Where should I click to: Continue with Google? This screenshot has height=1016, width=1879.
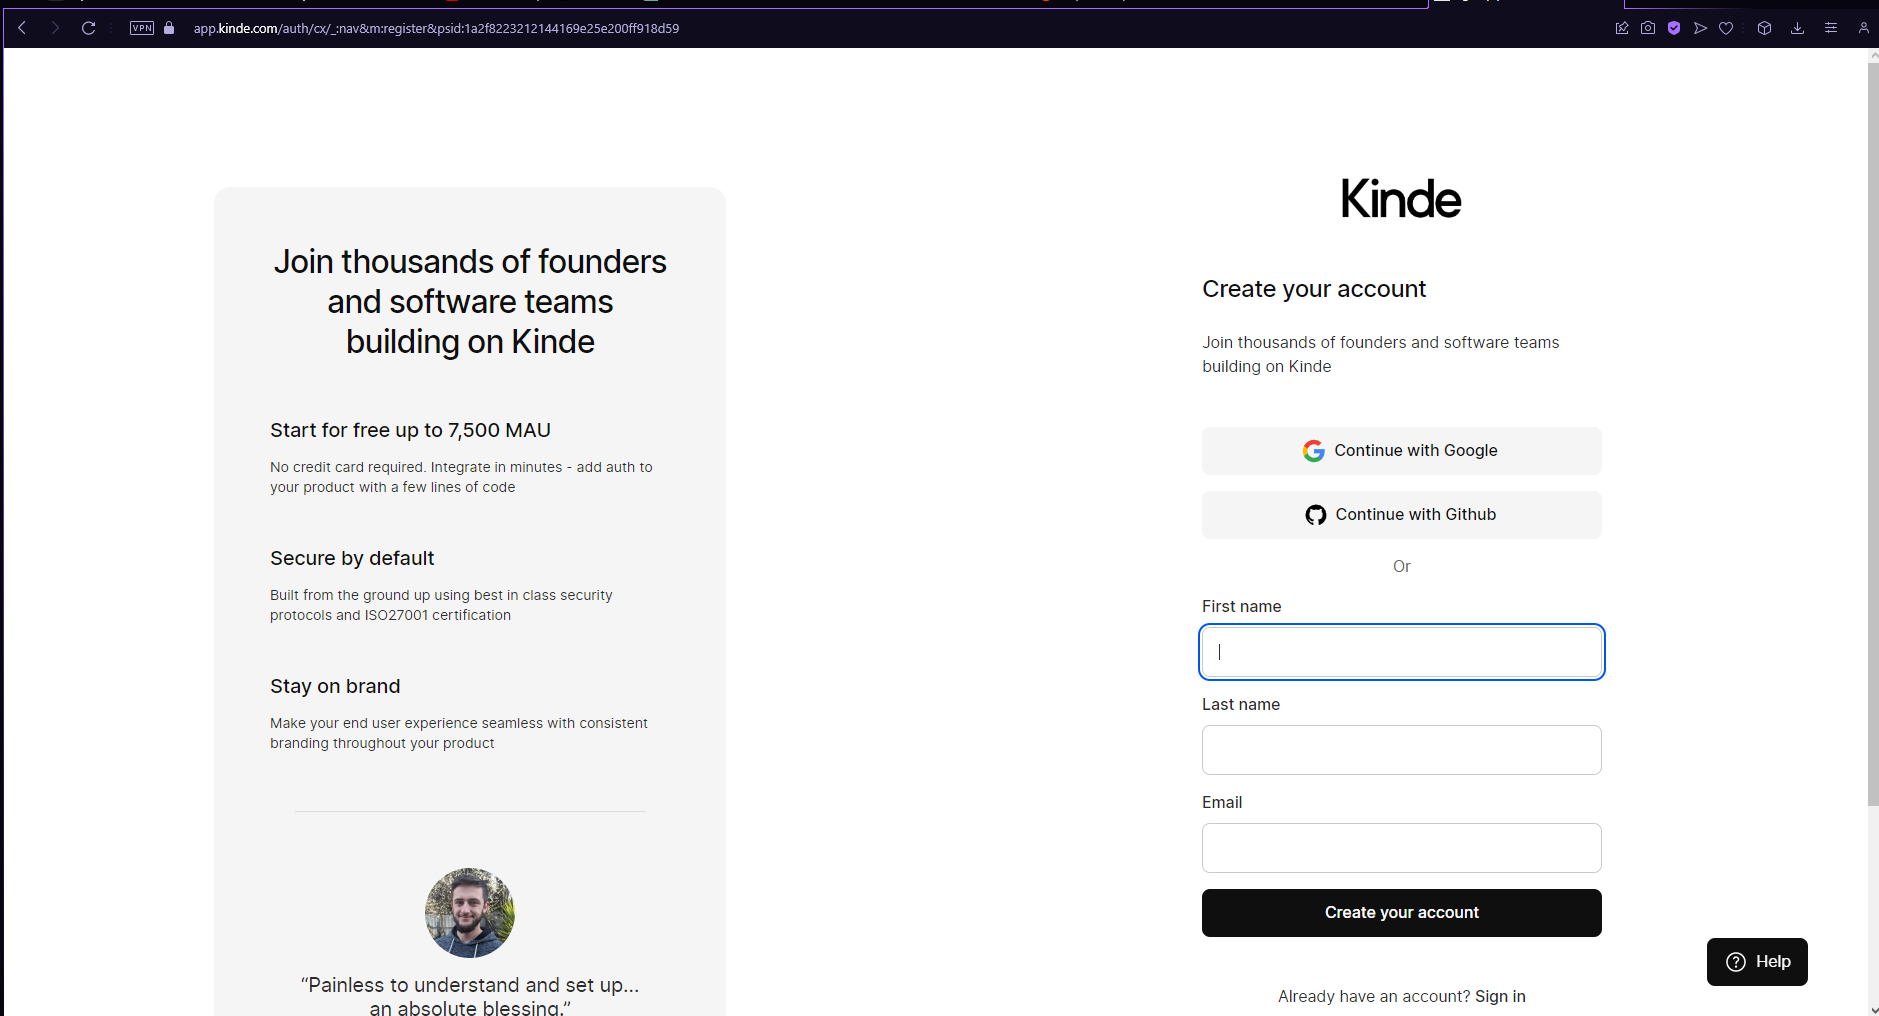[1401, 450]
